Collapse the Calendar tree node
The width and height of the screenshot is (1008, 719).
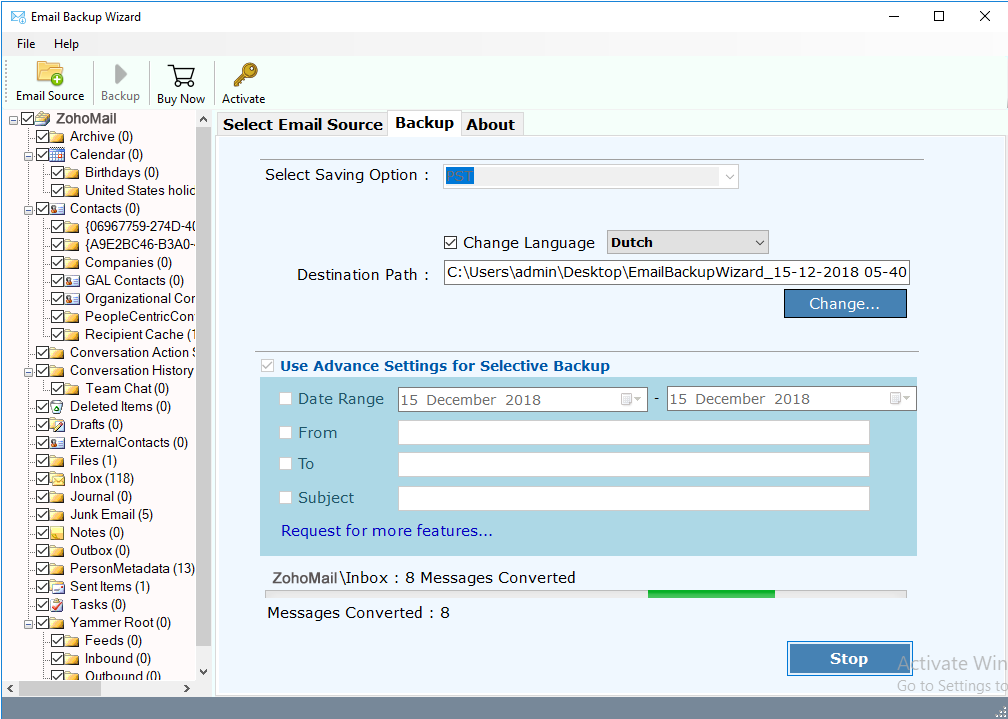28,156
